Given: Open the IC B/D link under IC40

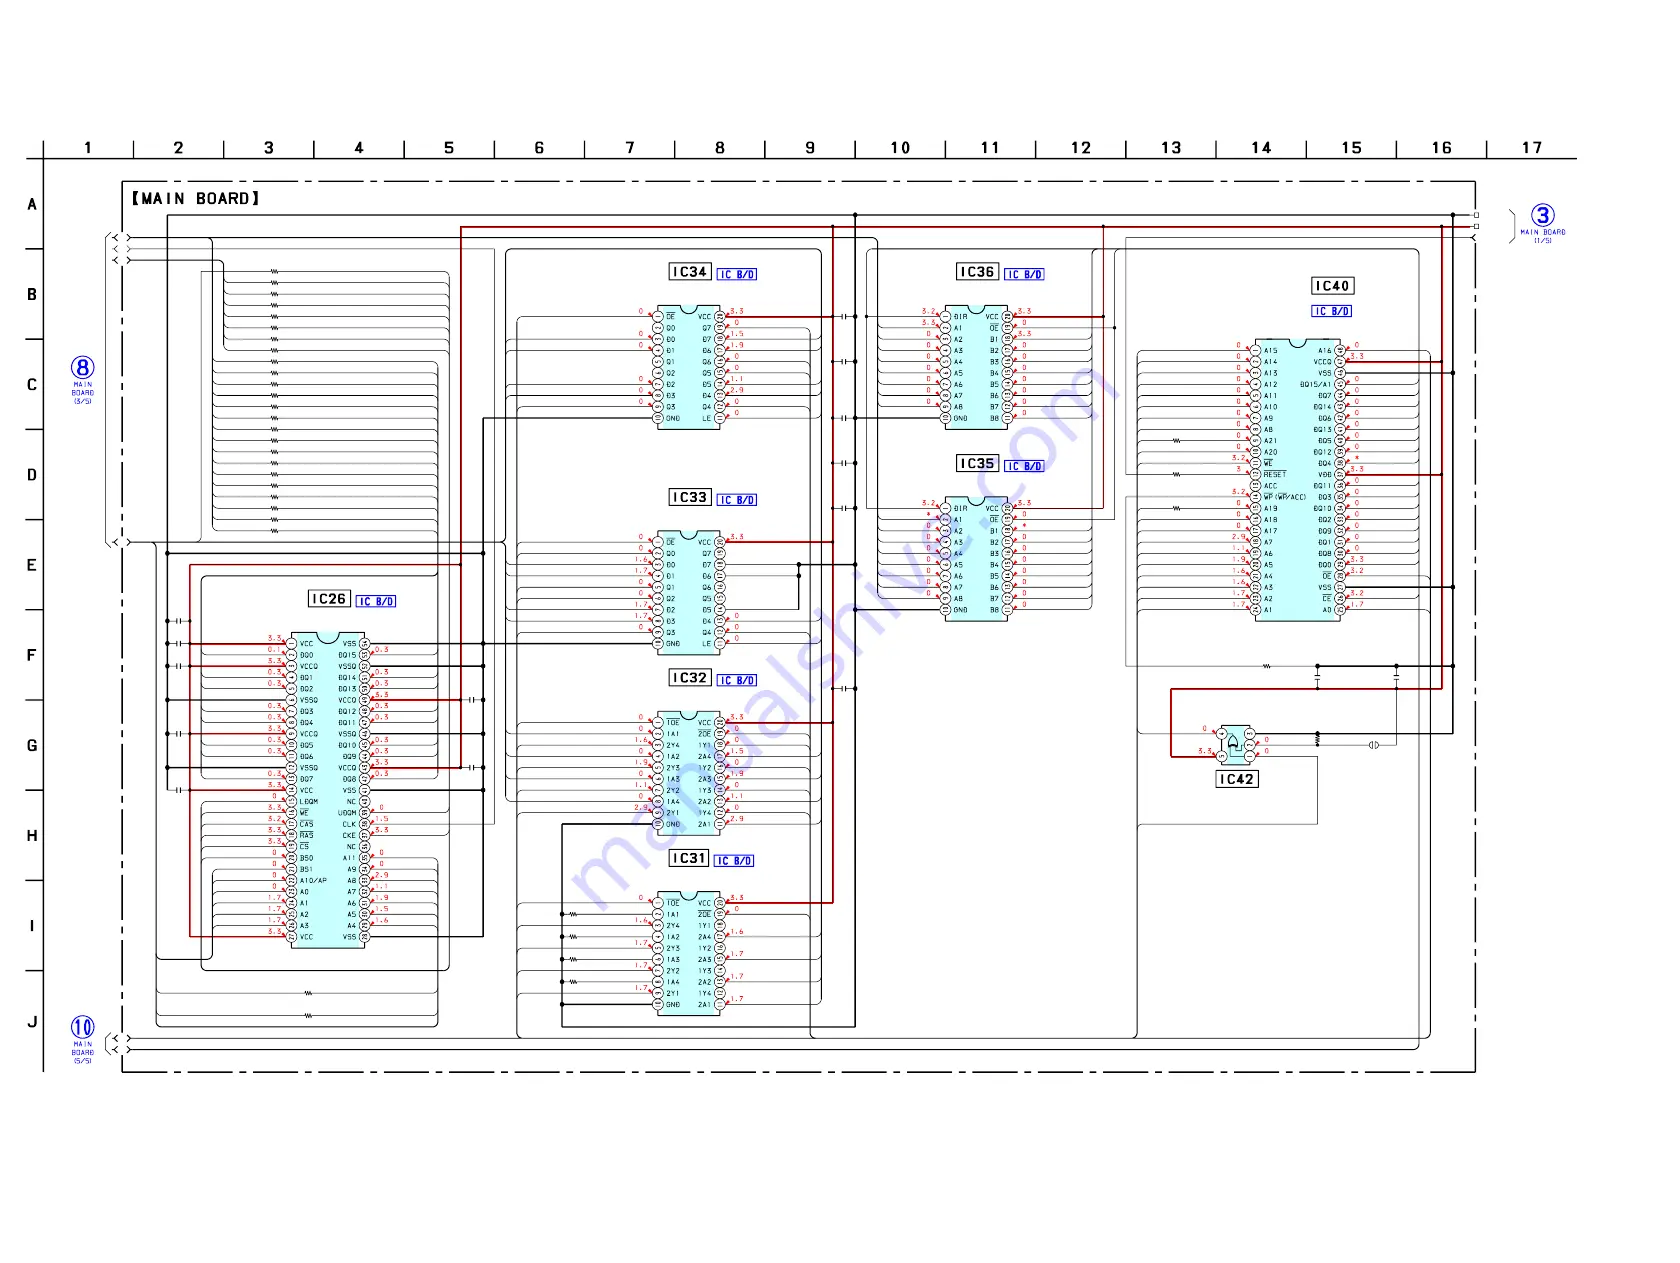Looking at the screenshot, I should click(1332, 311).
